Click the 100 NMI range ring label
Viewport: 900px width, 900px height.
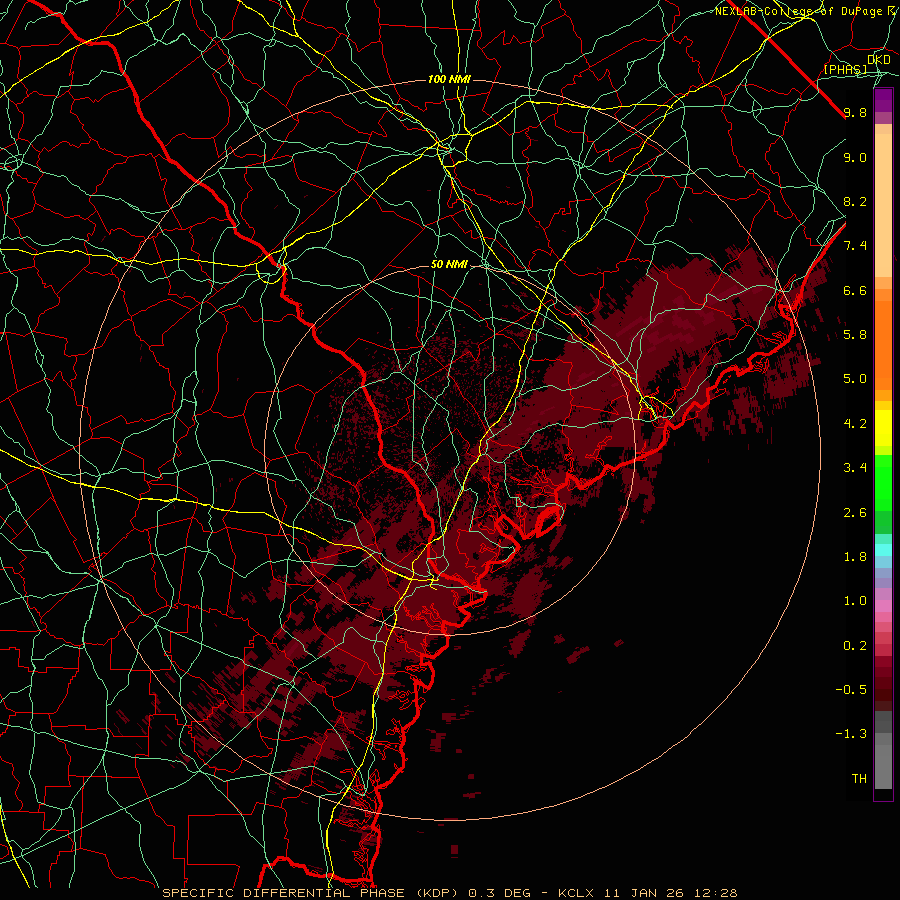click(x=449, y=79)
